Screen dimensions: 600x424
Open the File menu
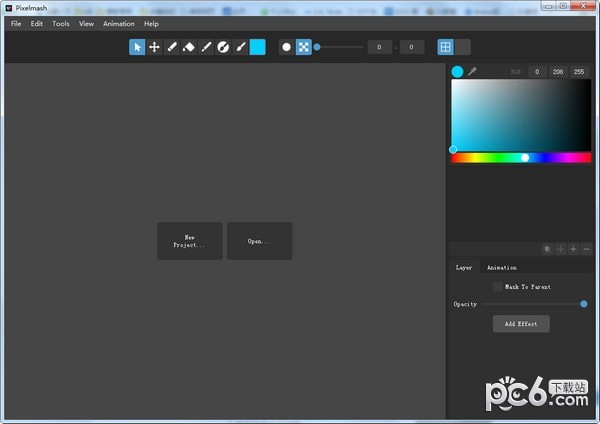tap(16, 24)
